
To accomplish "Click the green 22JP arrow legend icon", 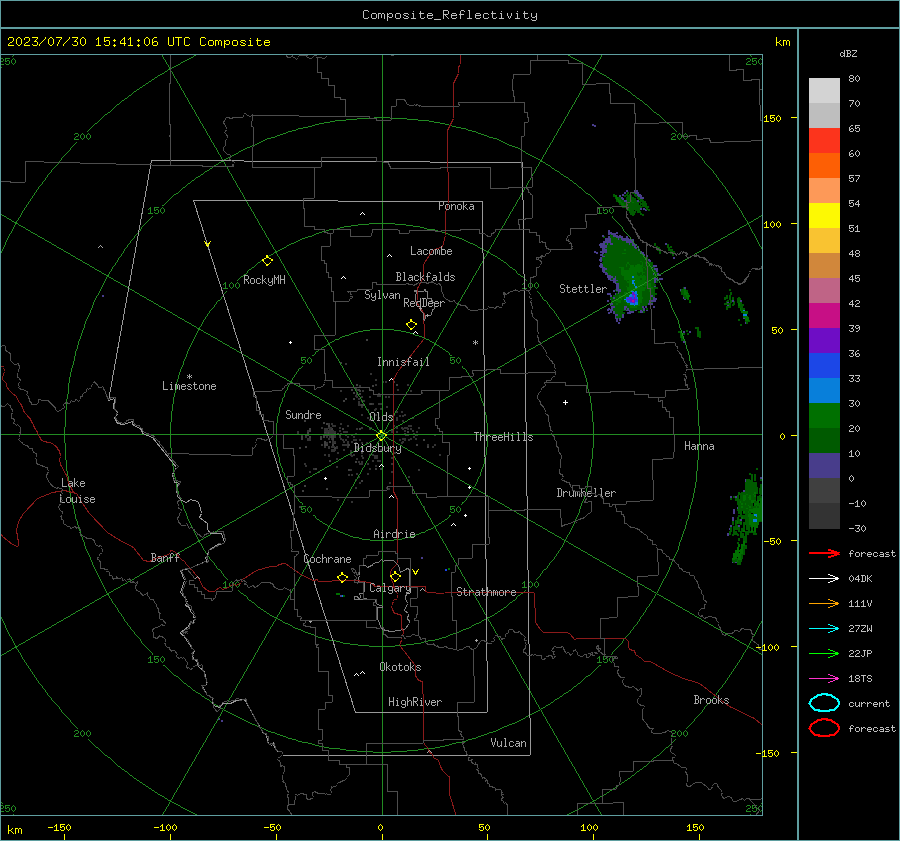I will 824,653.
